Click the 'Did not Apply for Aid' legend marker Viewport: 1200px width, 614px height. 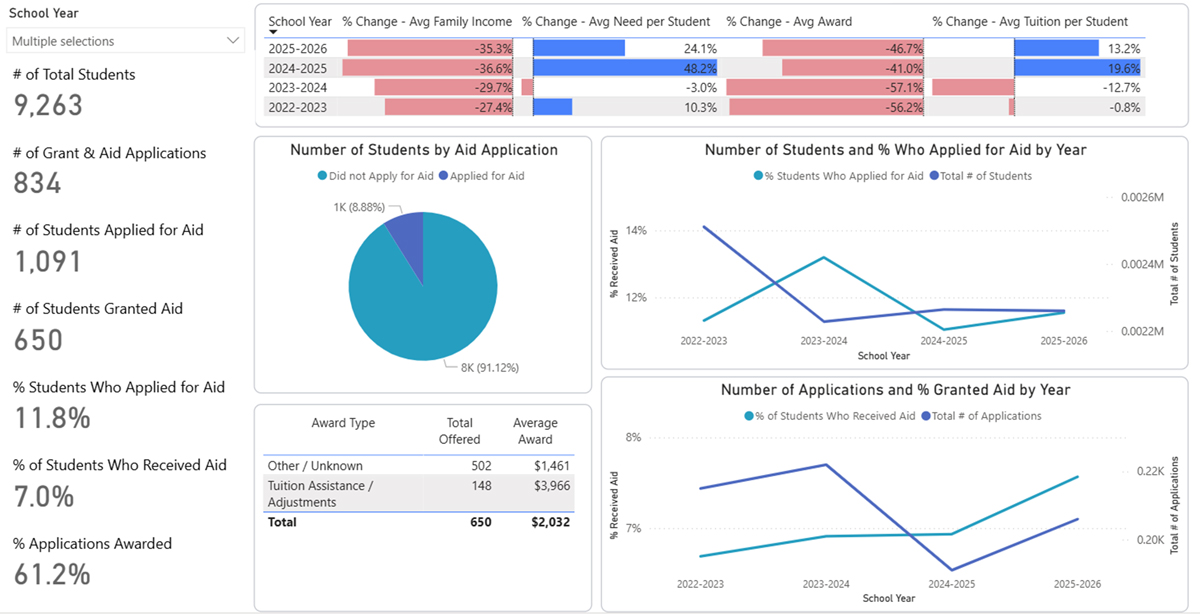(x=323, y=176)
